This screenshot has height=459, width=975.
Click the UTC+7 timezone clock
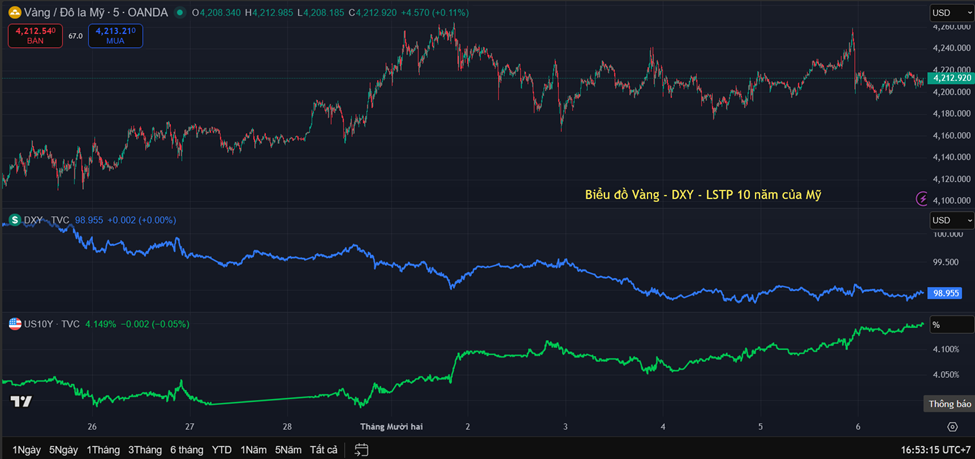(935, 449)
